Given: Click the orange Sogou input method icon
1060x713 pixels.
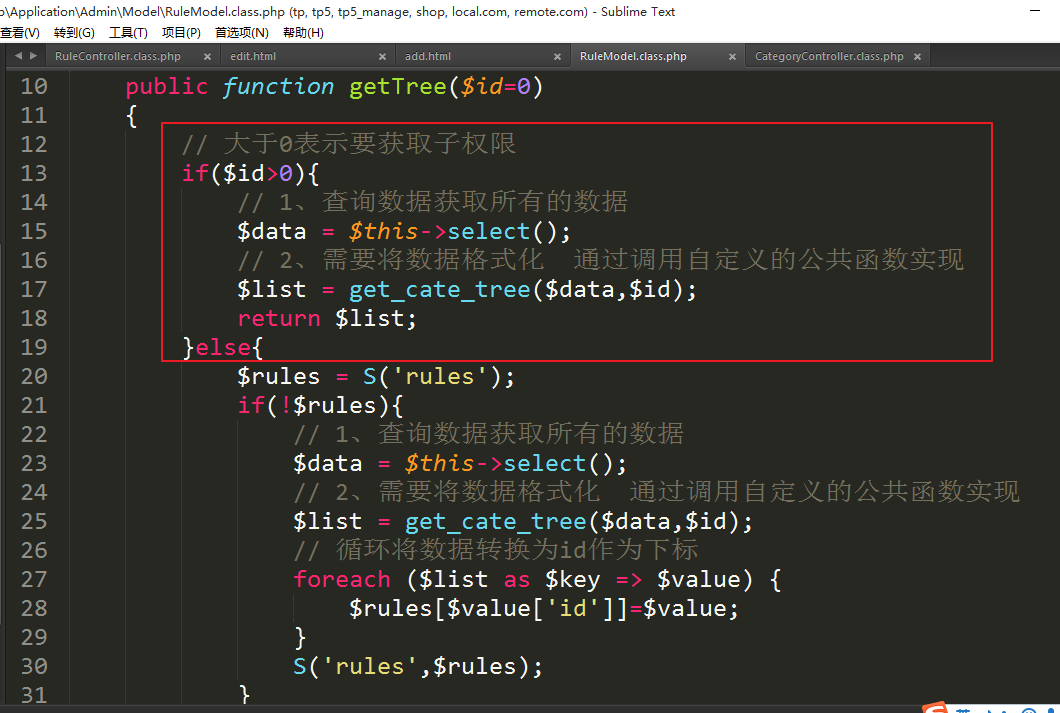Looking at the screenshot, I should tap(935, 708).
